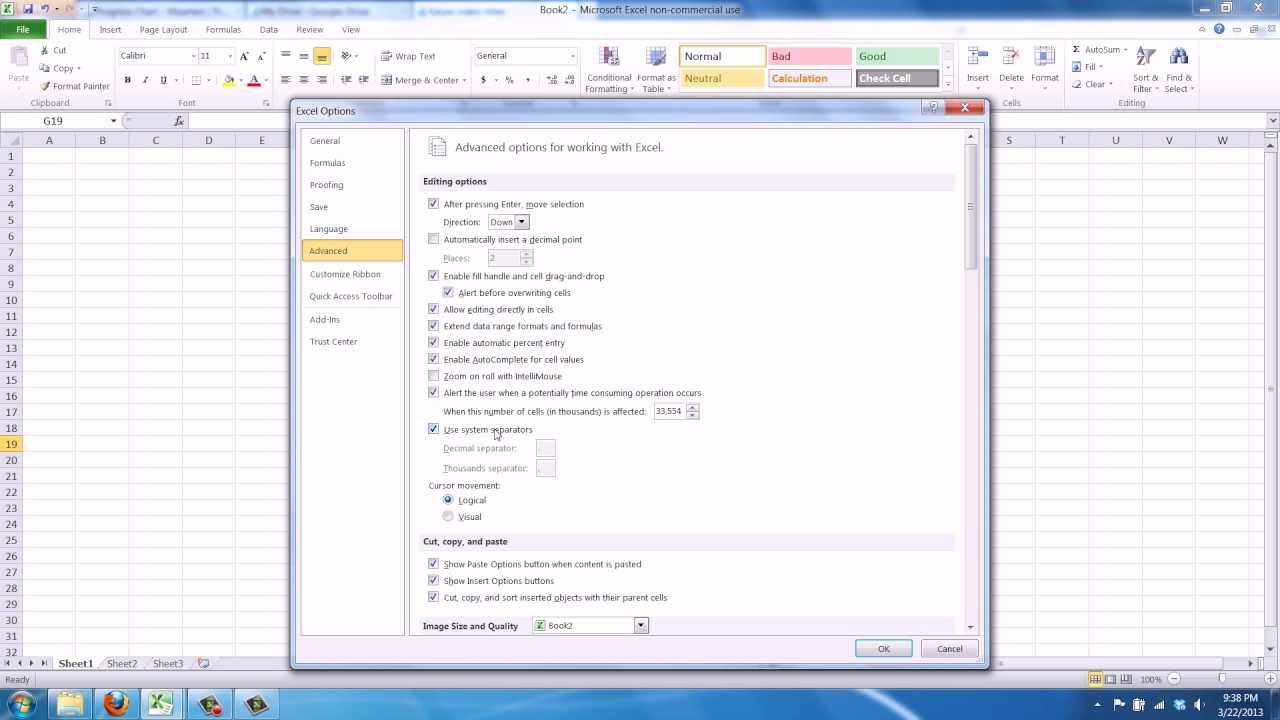The height and width of the screenshot is (720, 1280).
Task: Click the cells-affected number field showing 33,554
Action: [x=669, y=411]
